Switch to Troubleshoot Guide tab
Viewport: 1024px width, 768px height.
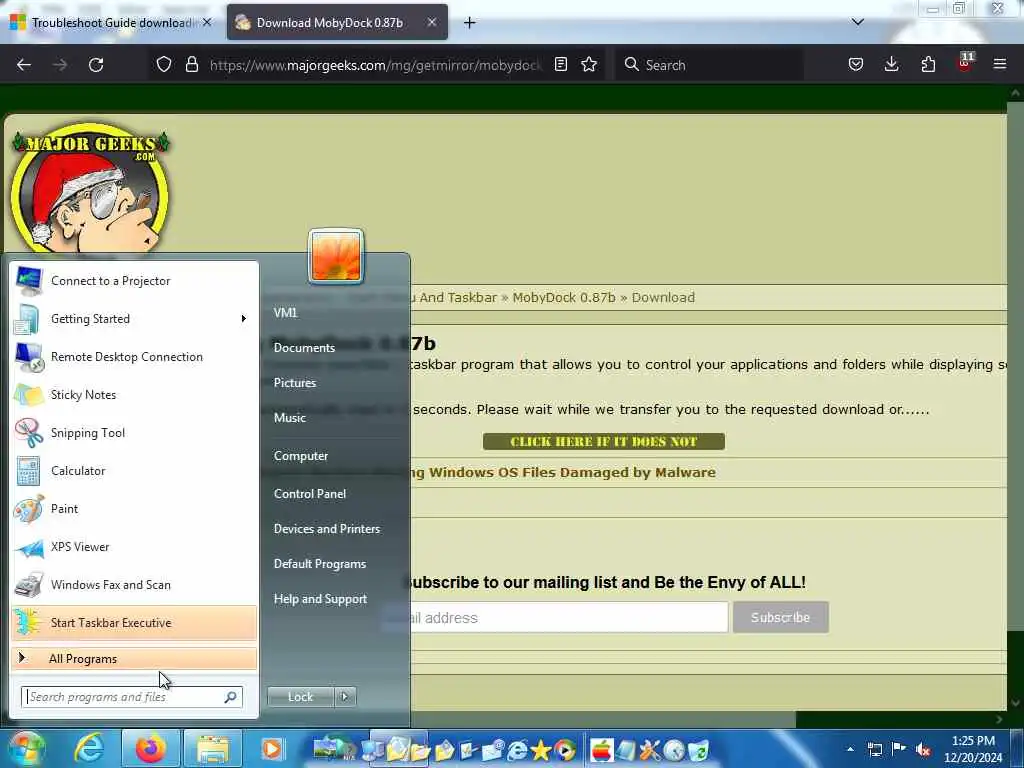[x=110, y=23]
